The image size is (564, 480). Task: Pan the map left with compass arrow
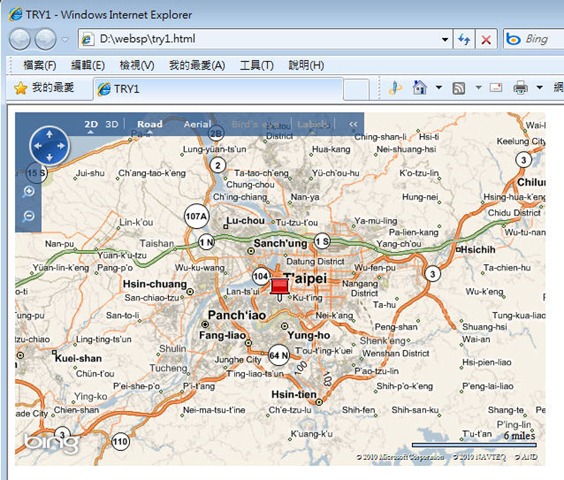tap(37, 146)
